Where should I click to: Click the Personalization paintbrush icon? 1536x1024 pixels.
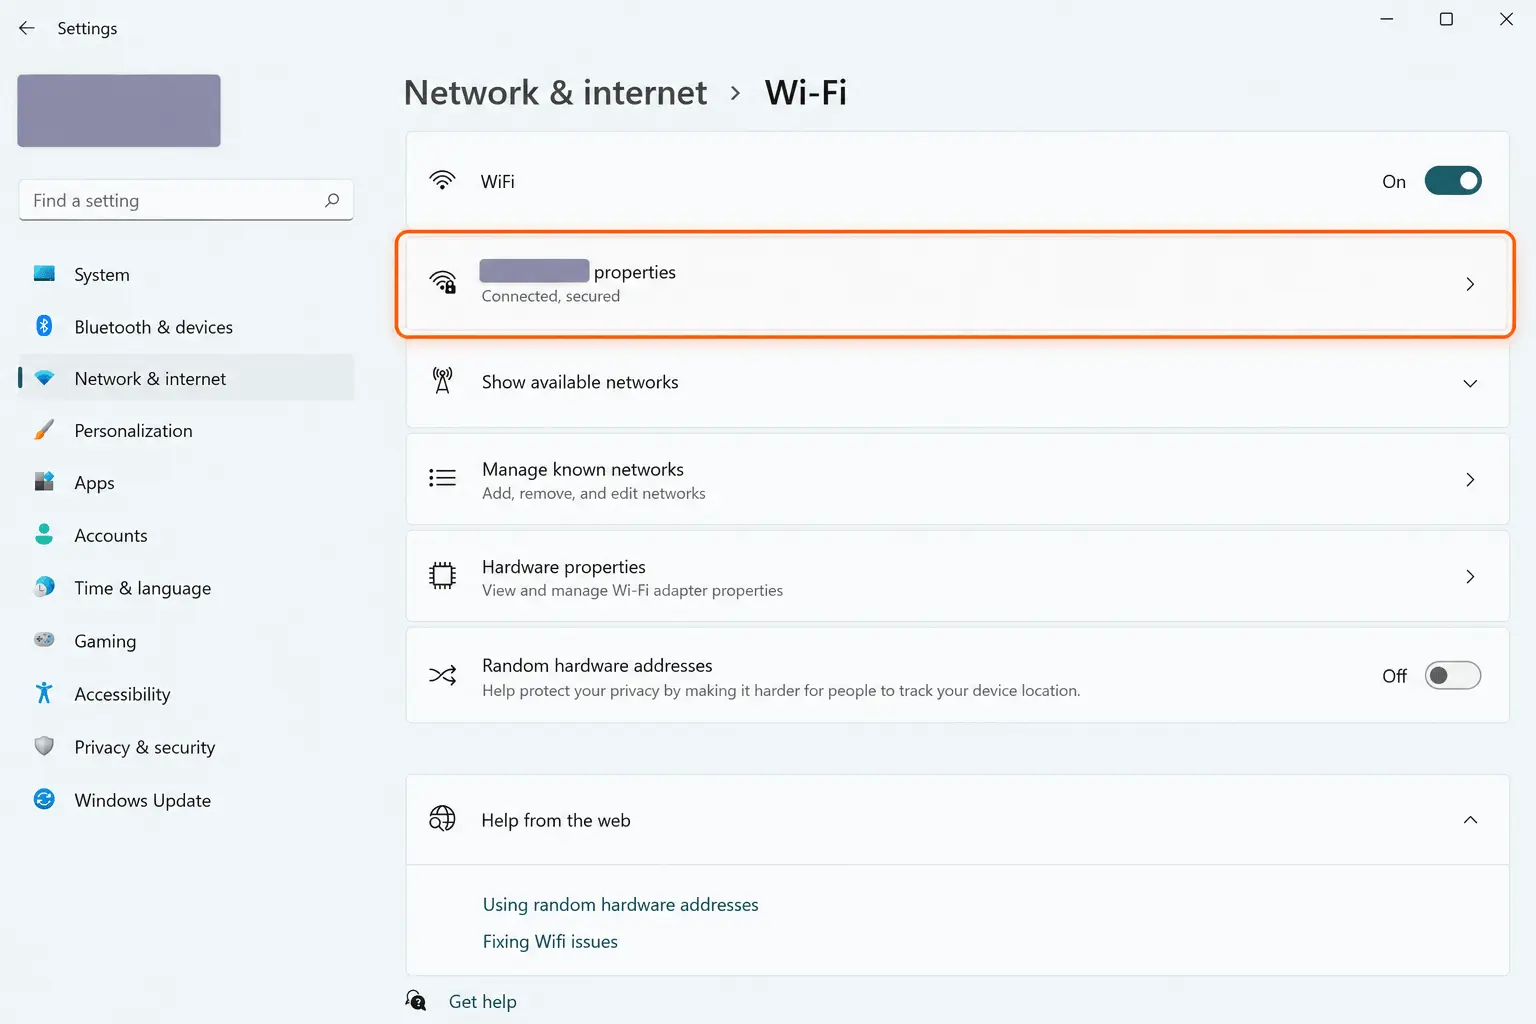[44, 430]
